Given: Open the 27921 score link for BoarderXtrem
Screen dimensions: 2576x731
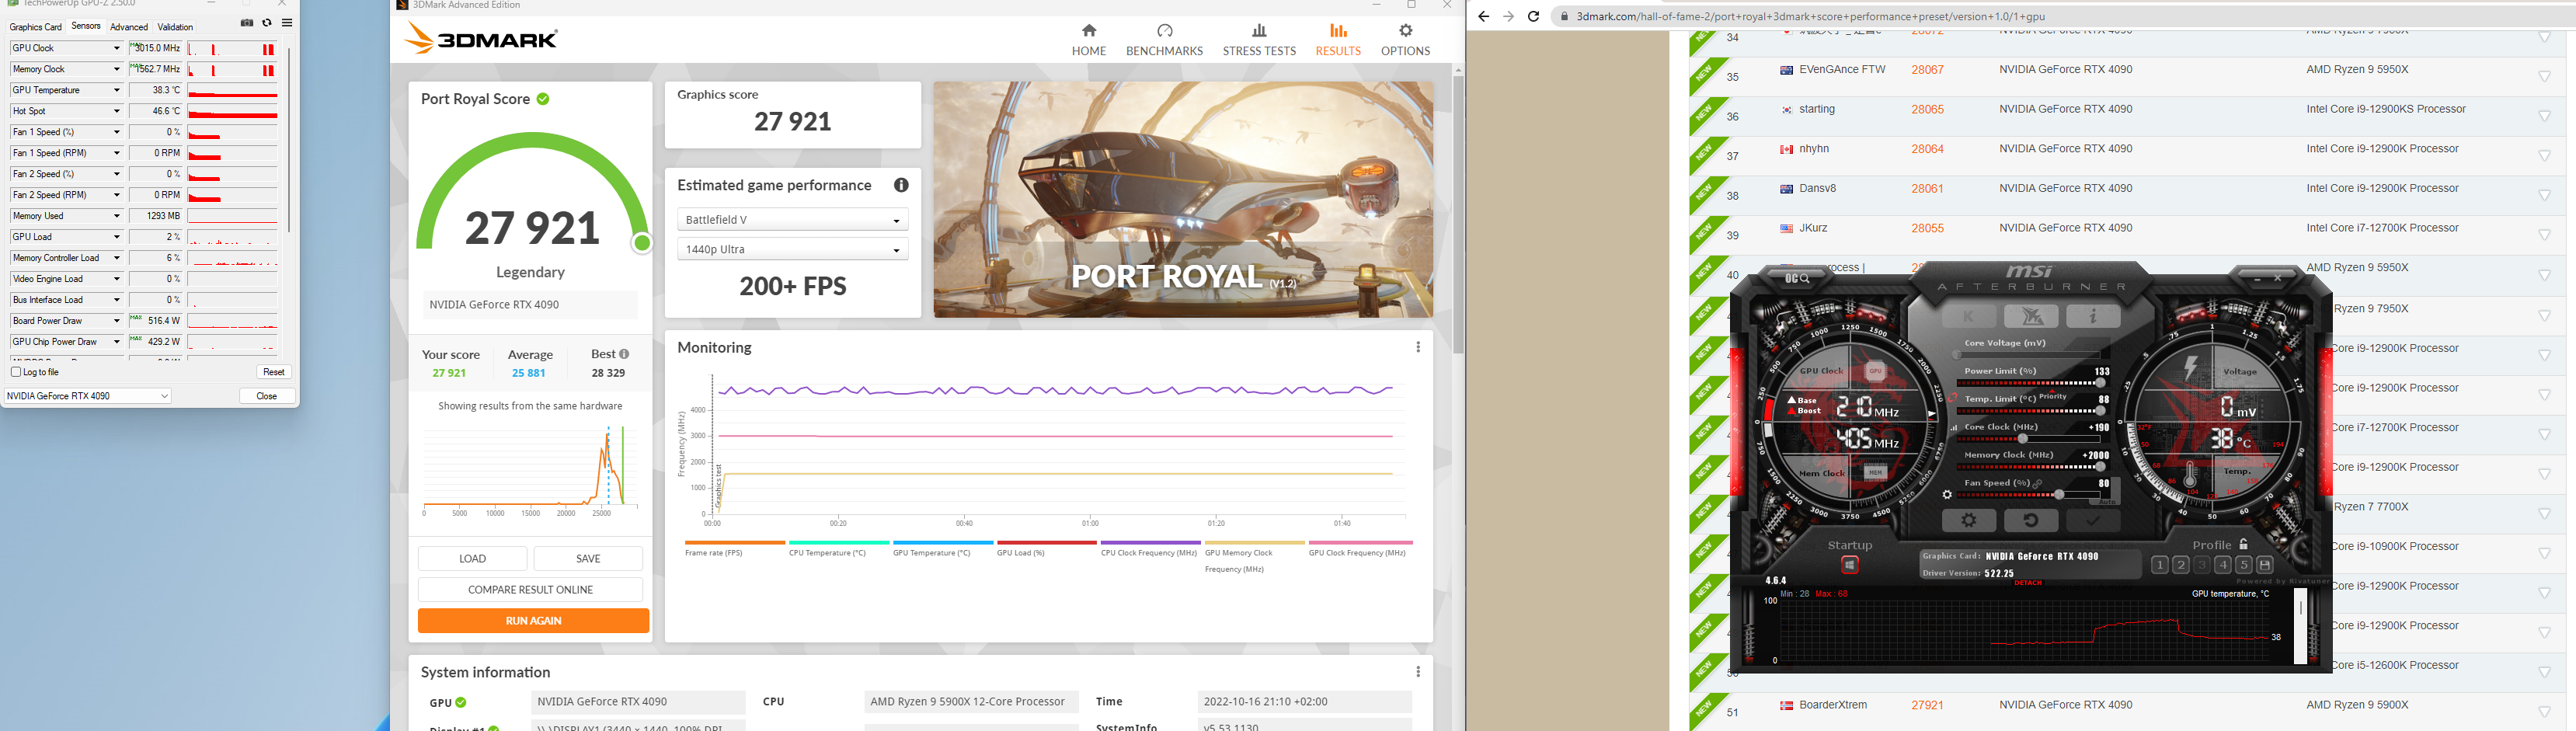Looking at the screenshot, I should [x=1927, y=705].
